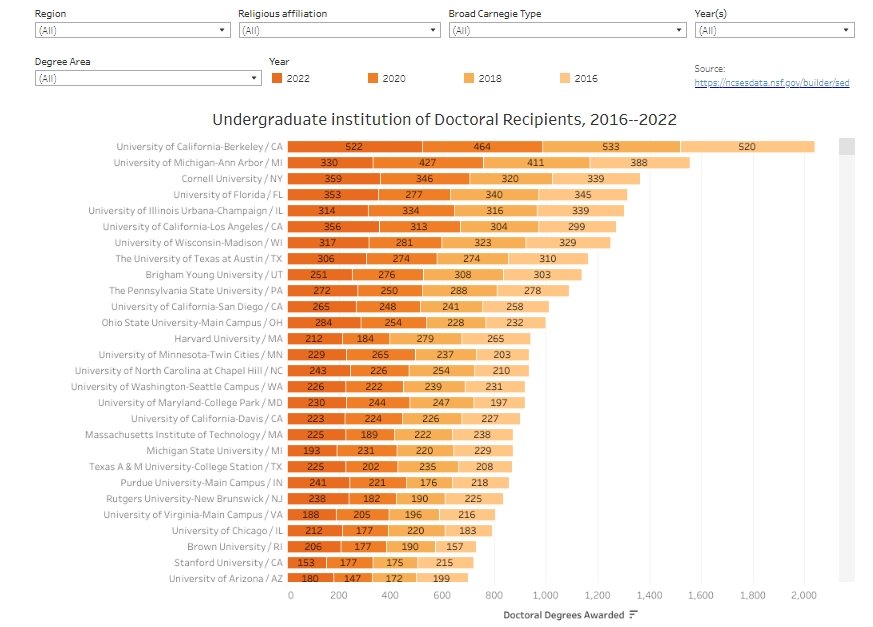Select the 2020 legend color swatch
The height and width of the screenshot is (627, 873).
[x=373, y=78]
